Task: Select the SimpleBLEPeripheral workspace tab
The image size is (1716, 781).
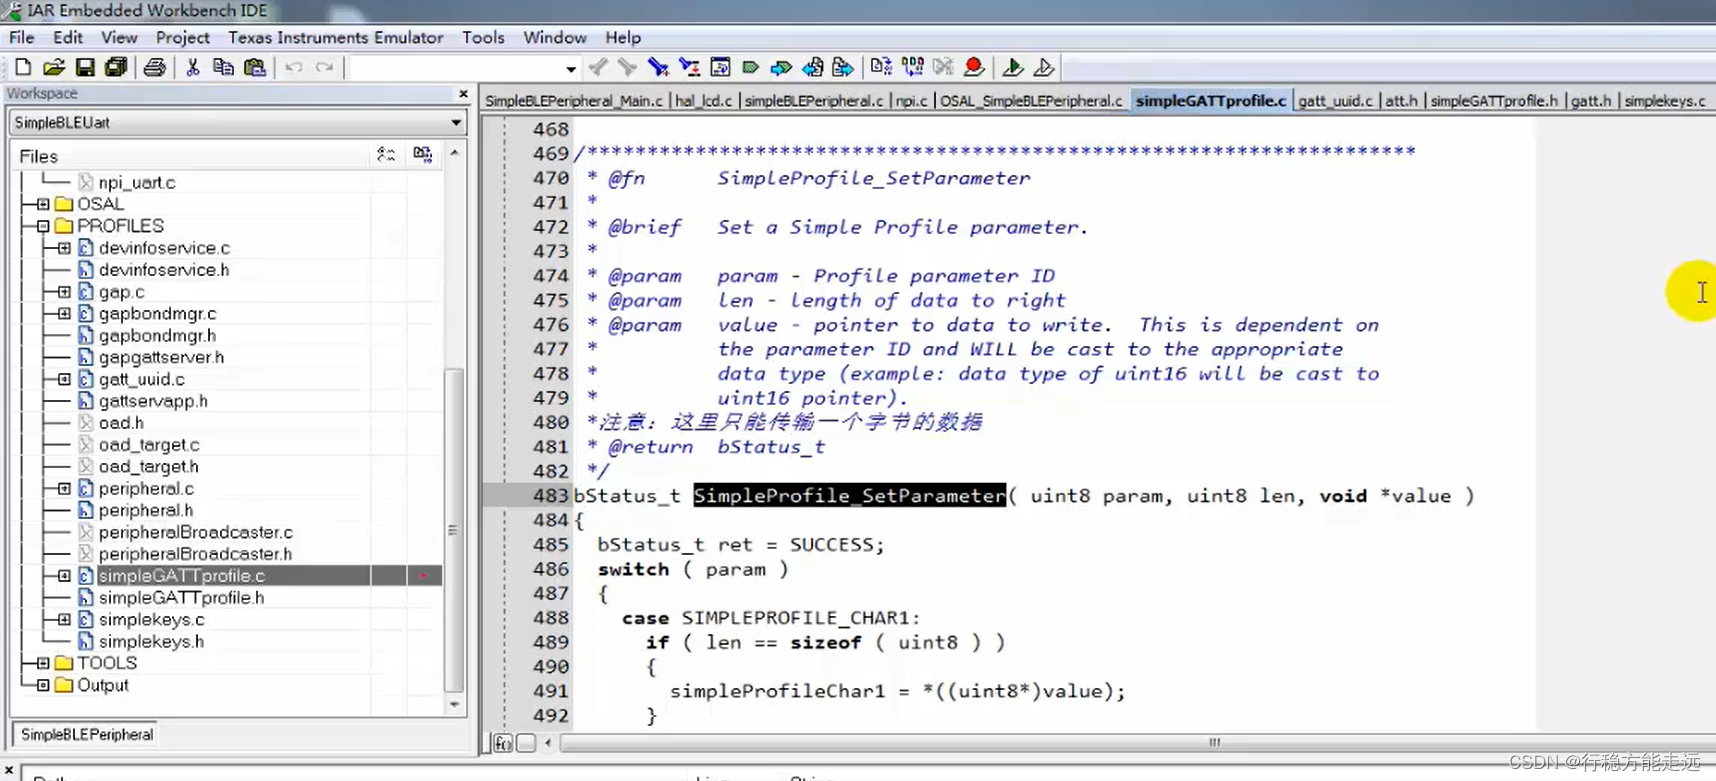Action: [x=87, y=734]
